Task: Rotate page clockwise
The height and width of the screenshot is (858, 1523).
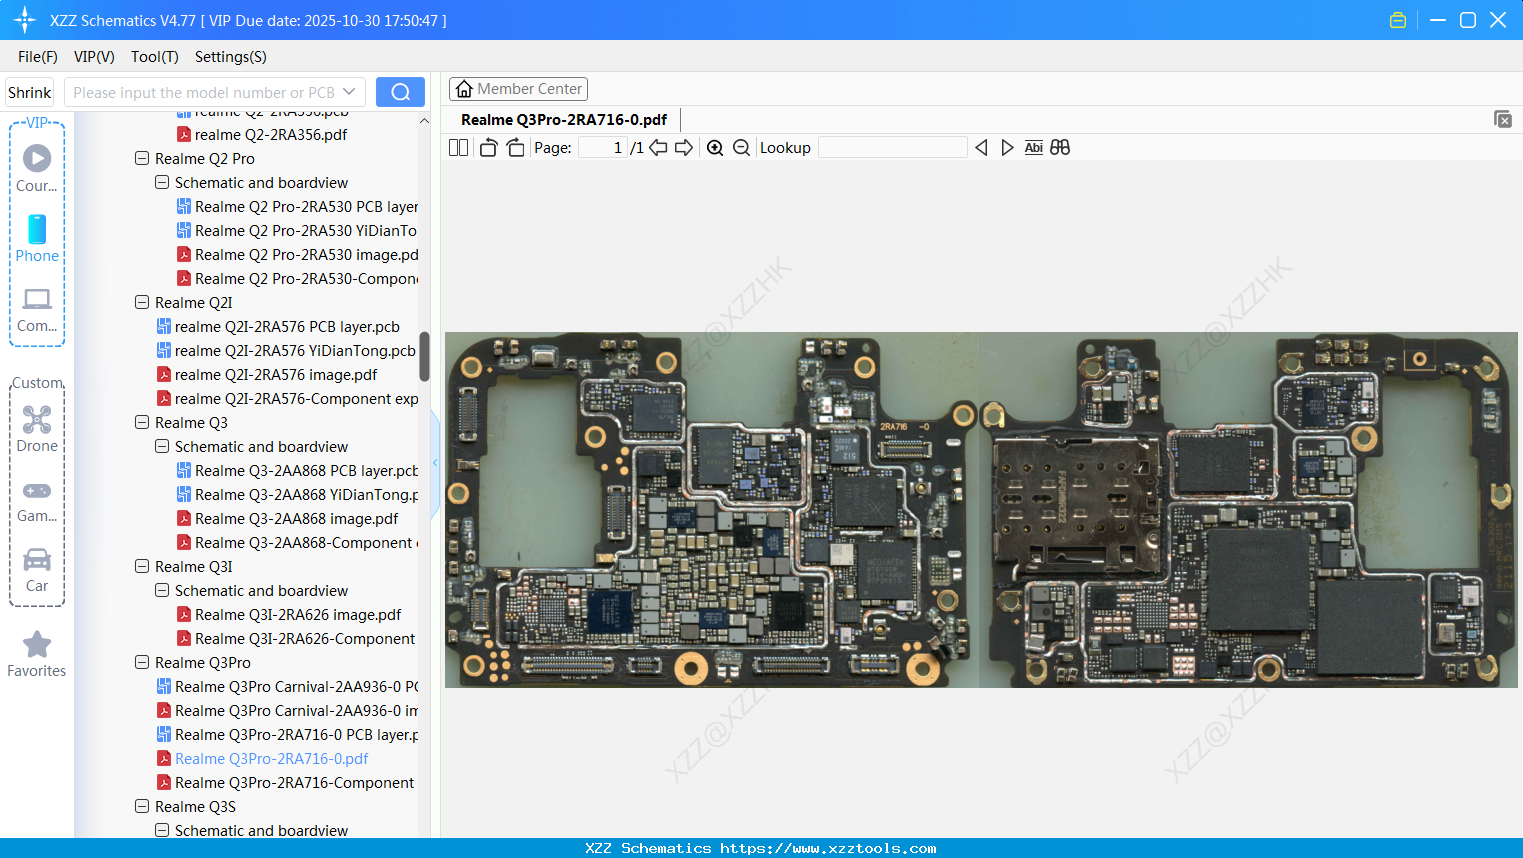Action: pos(515,148)
